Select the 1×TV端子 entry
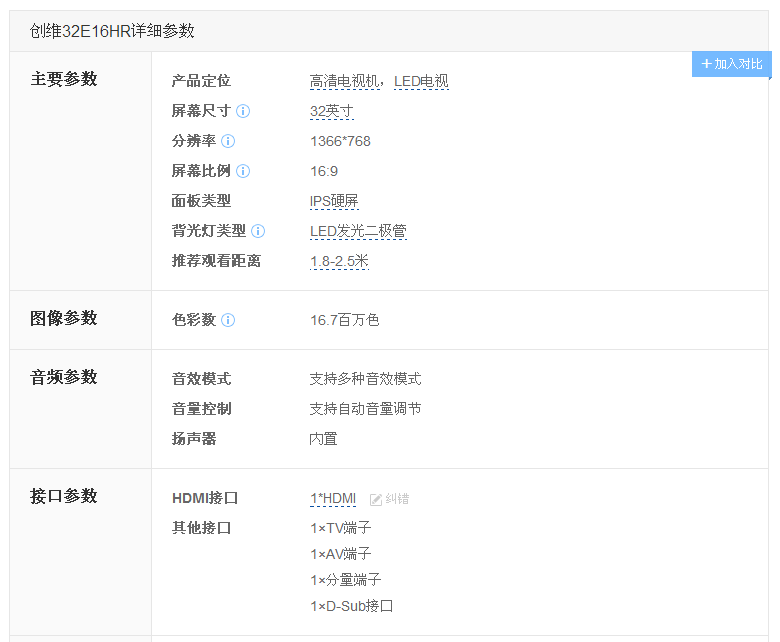Viewport: 780px width, 642px height. 341,528
